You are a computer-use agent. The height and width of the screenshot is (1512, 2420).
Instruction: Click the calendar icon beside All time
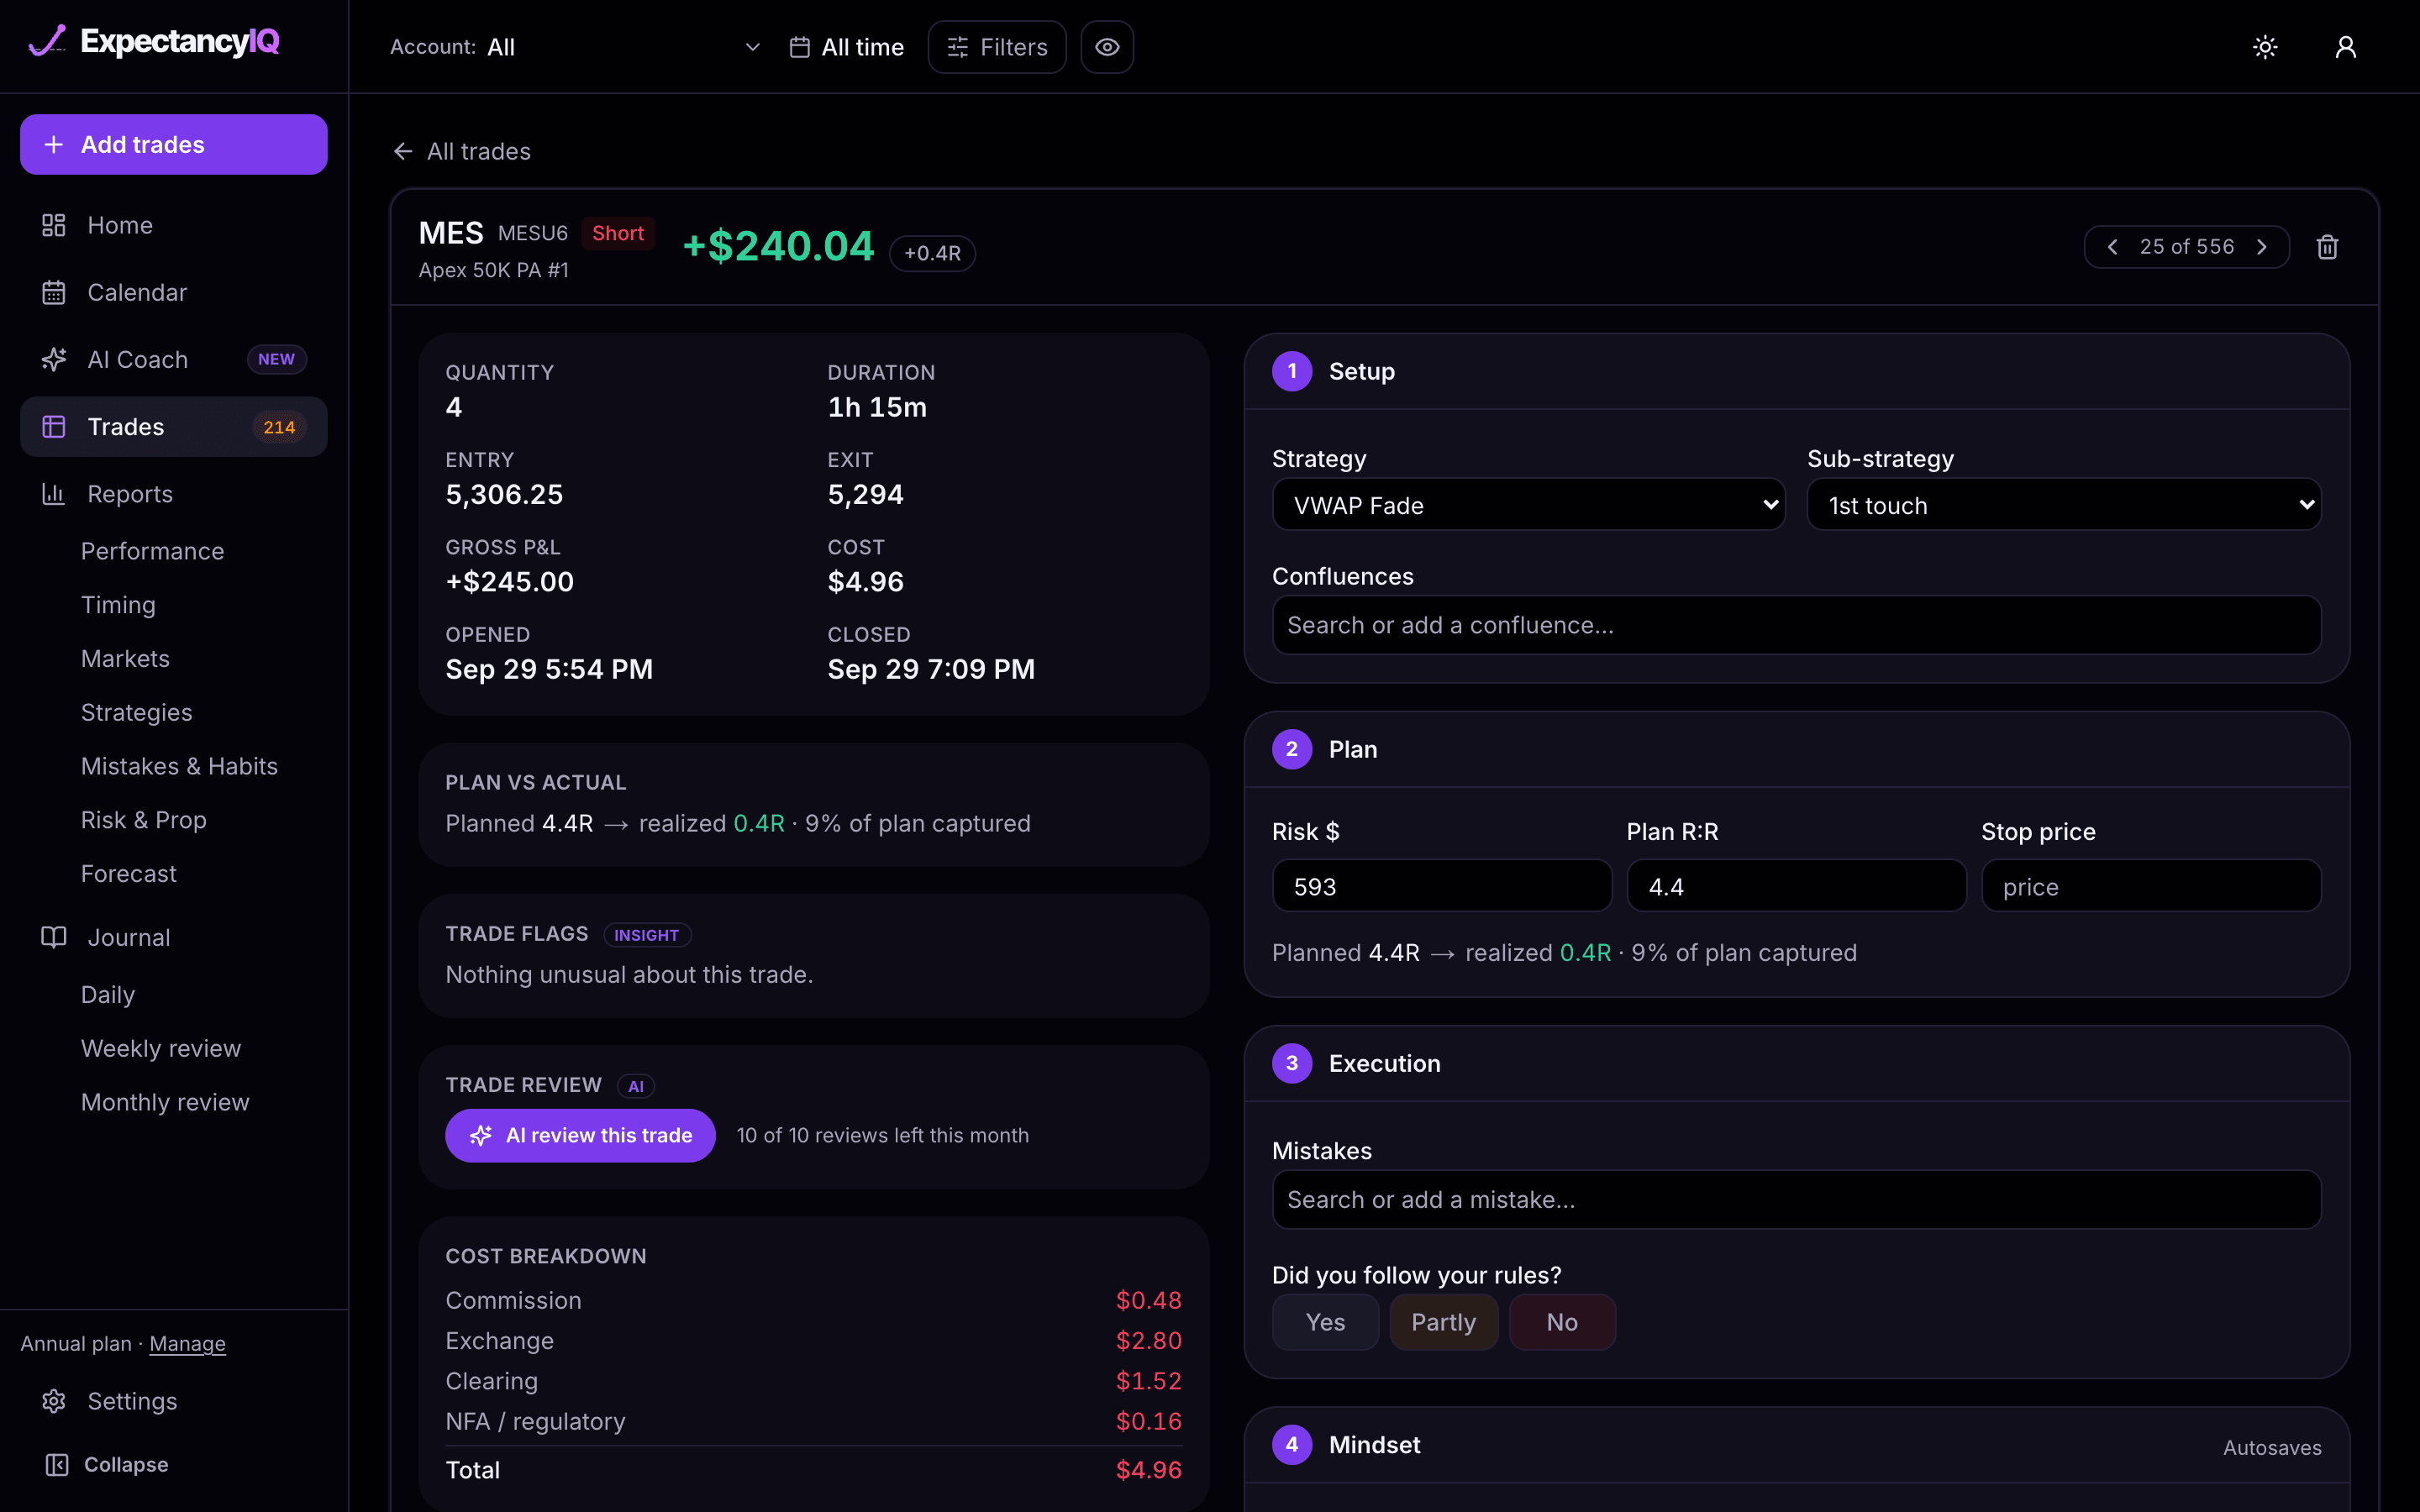pos(799,47)
